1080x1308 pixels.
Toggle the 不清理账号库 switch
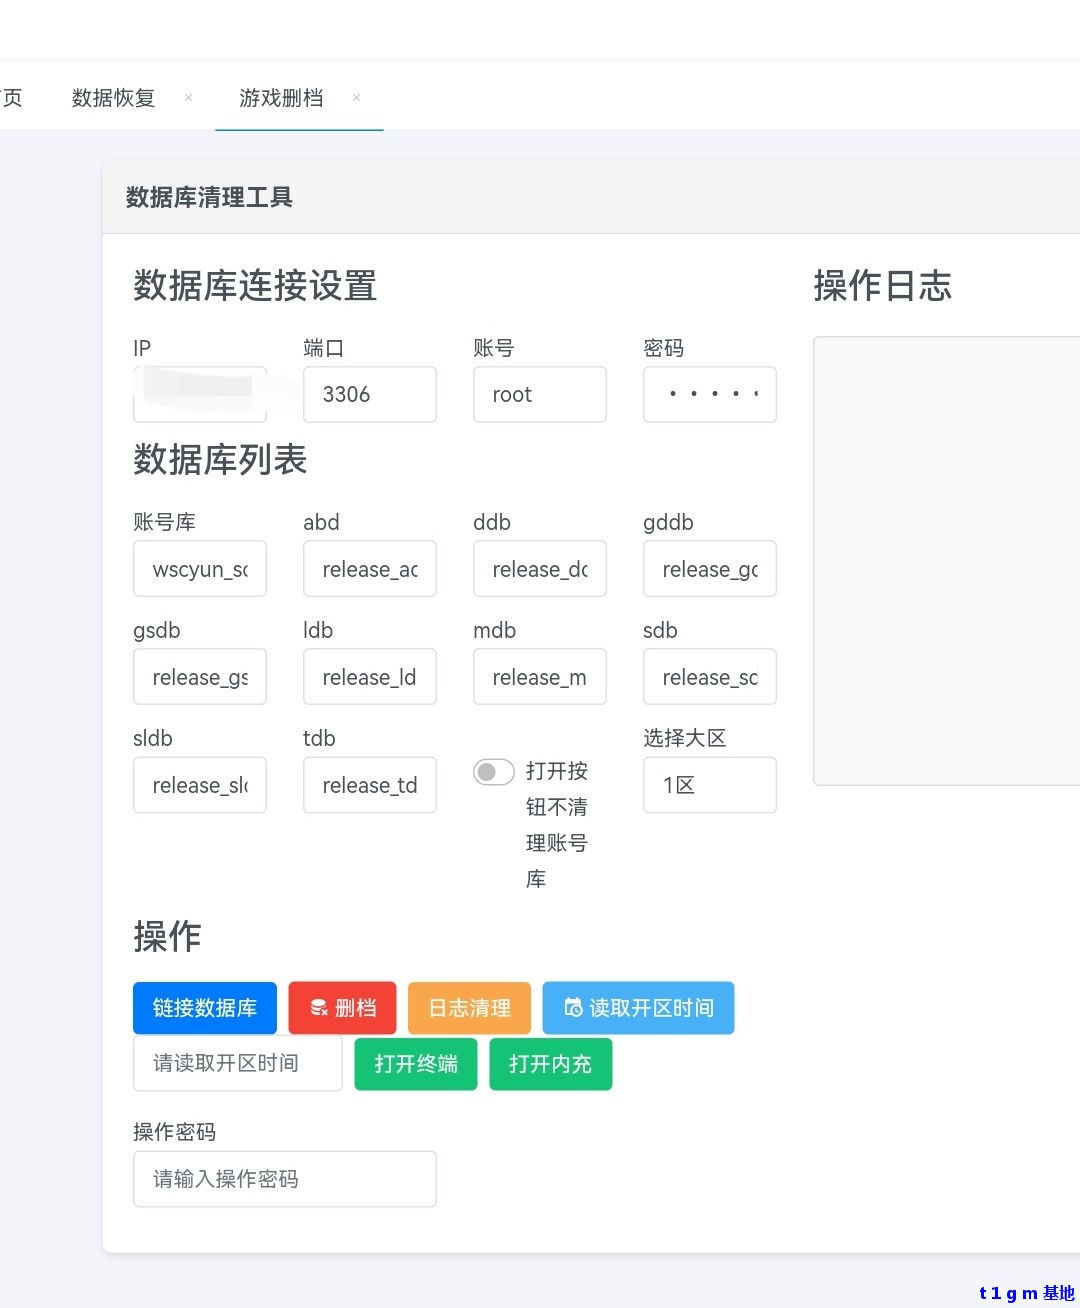493,772
